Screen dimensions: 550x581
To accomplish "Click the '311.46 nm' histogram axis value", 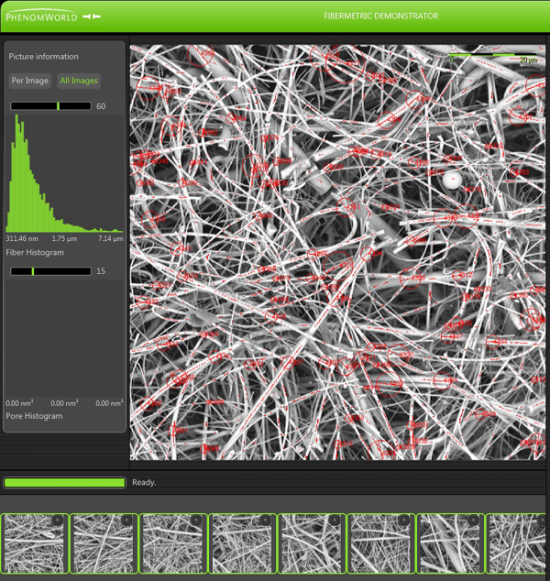I will [22, 239].
